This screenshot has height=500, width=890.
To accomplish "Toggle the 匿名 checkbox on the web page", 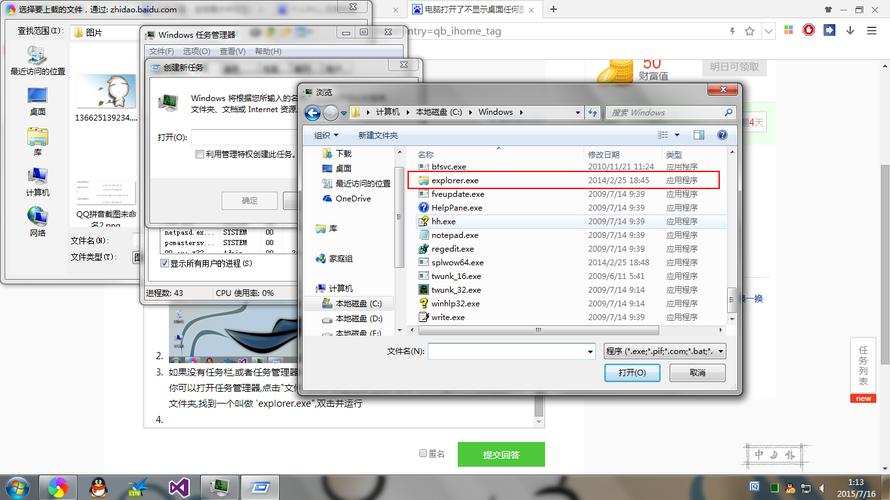I will (422, 453).
